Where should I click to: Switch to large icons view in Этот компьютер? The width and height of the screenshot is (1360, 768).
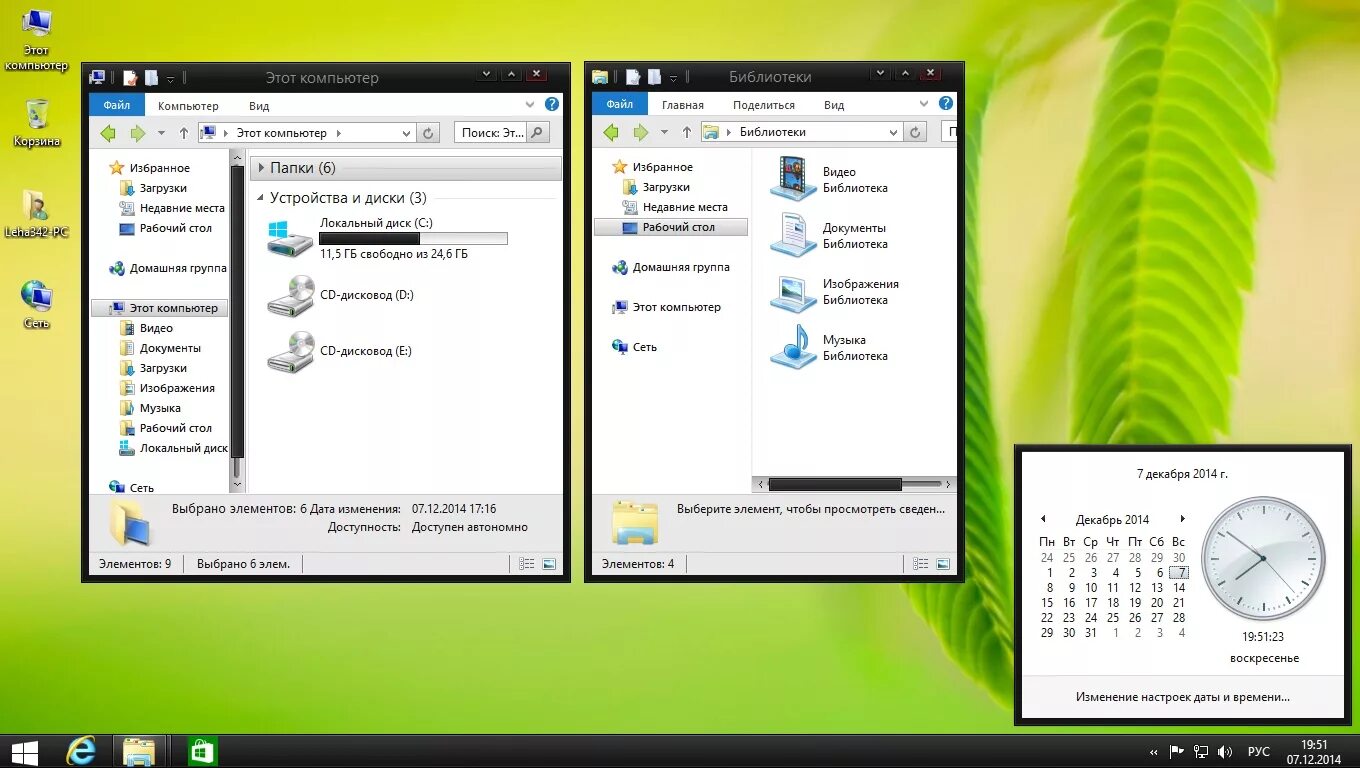pos(548,564)
